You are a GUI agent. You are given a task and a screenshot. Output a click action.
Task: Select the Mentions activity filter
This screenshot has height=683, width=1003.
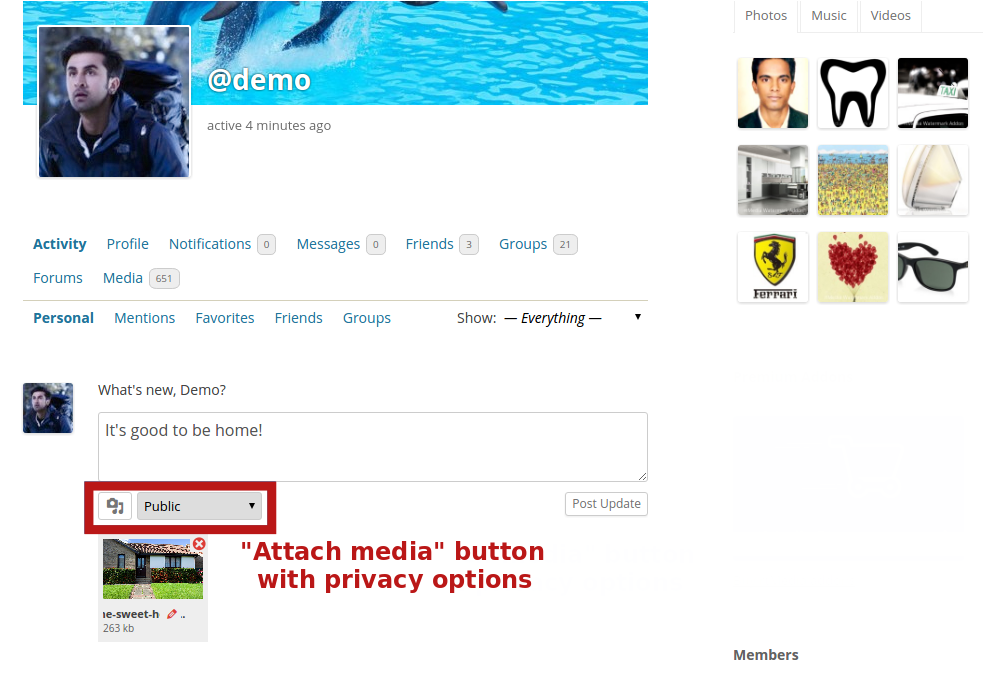tap(144, 318)
